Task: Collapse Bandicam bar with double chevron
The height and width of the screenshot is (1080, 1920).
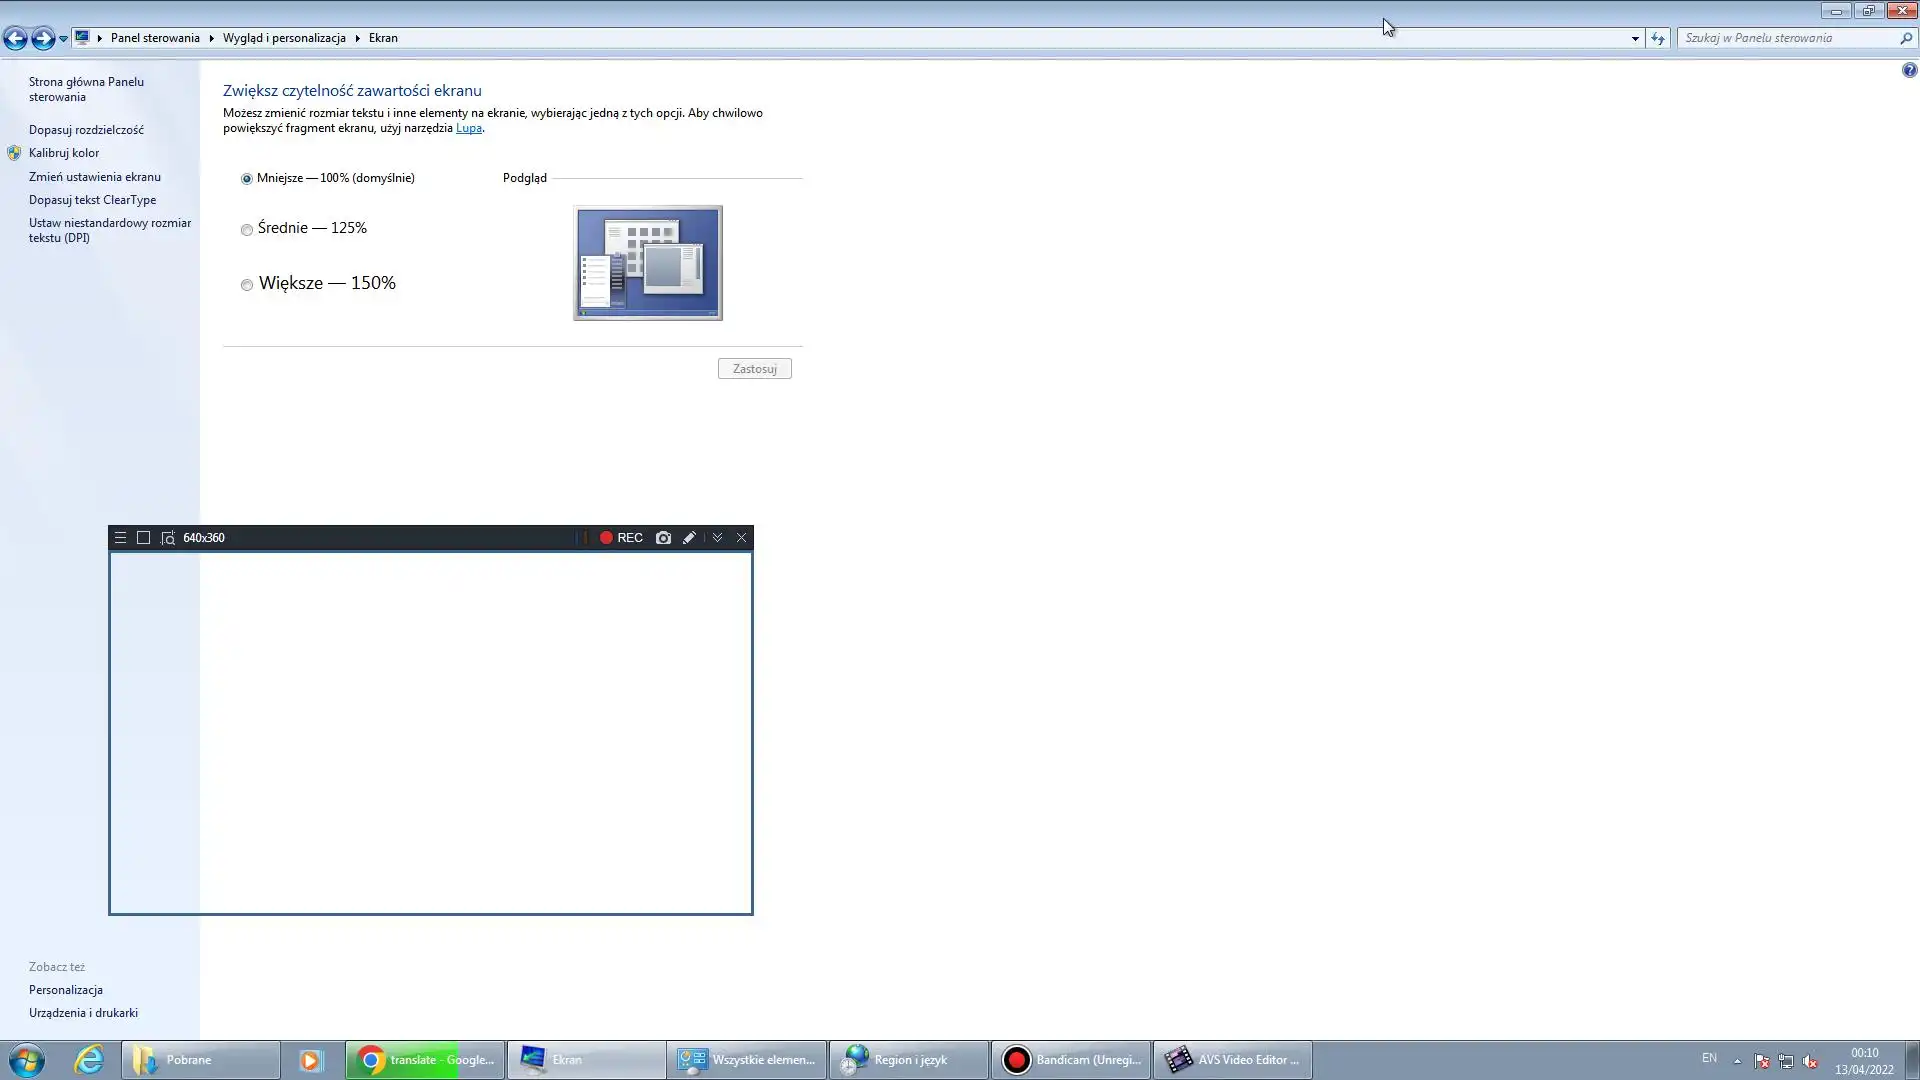Action: (717, 538)
